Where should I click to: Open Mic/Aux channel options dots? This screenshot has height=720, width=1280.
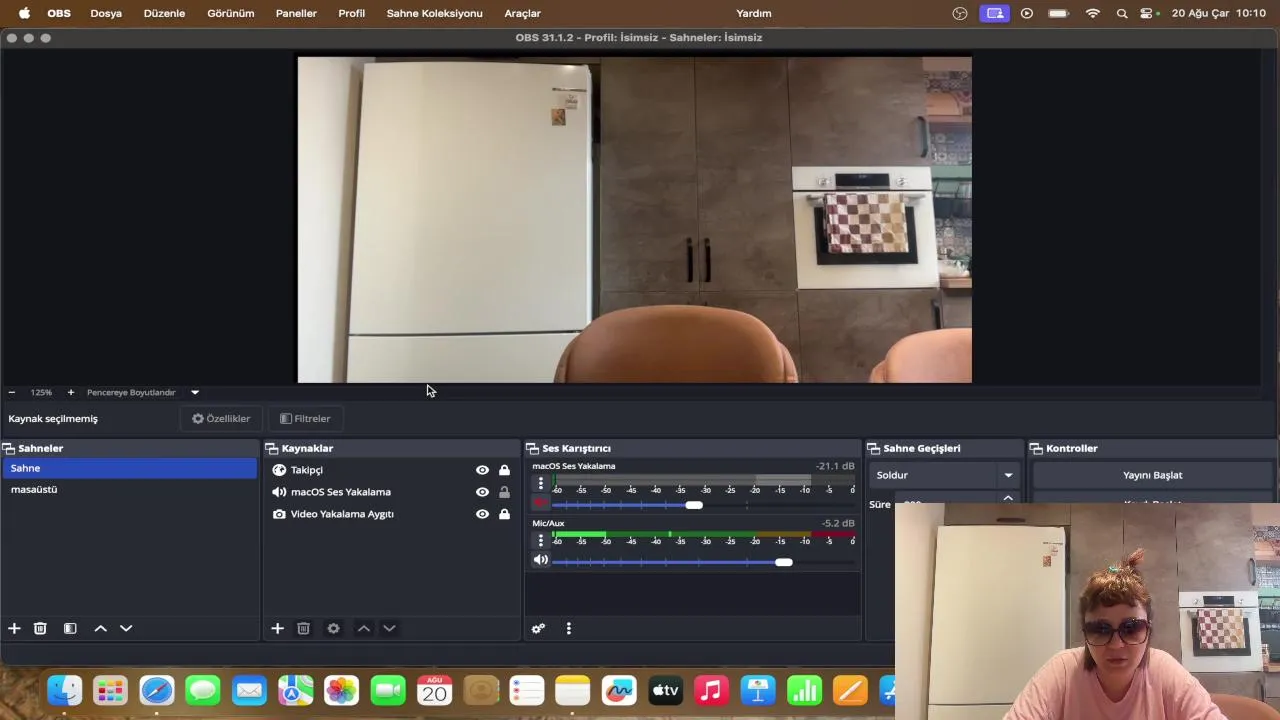pyautogui.click(x=541, y=541)
